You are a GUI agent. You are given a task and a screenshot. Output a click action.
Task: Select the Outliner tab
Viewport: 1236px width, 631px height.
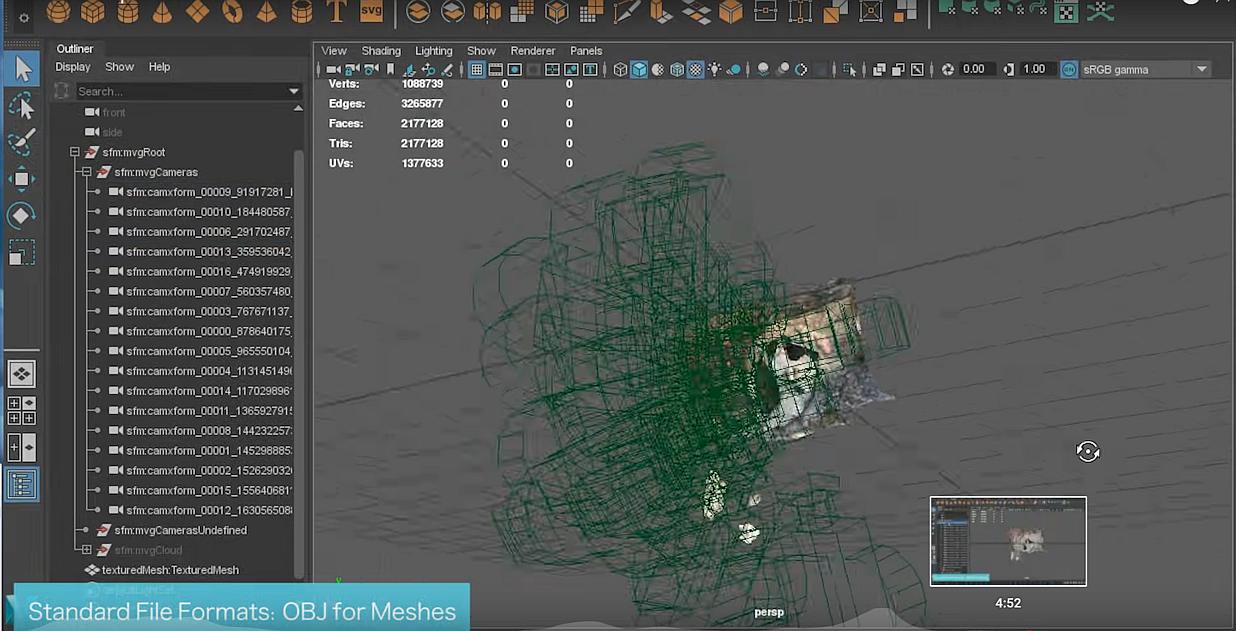[75, 49]
